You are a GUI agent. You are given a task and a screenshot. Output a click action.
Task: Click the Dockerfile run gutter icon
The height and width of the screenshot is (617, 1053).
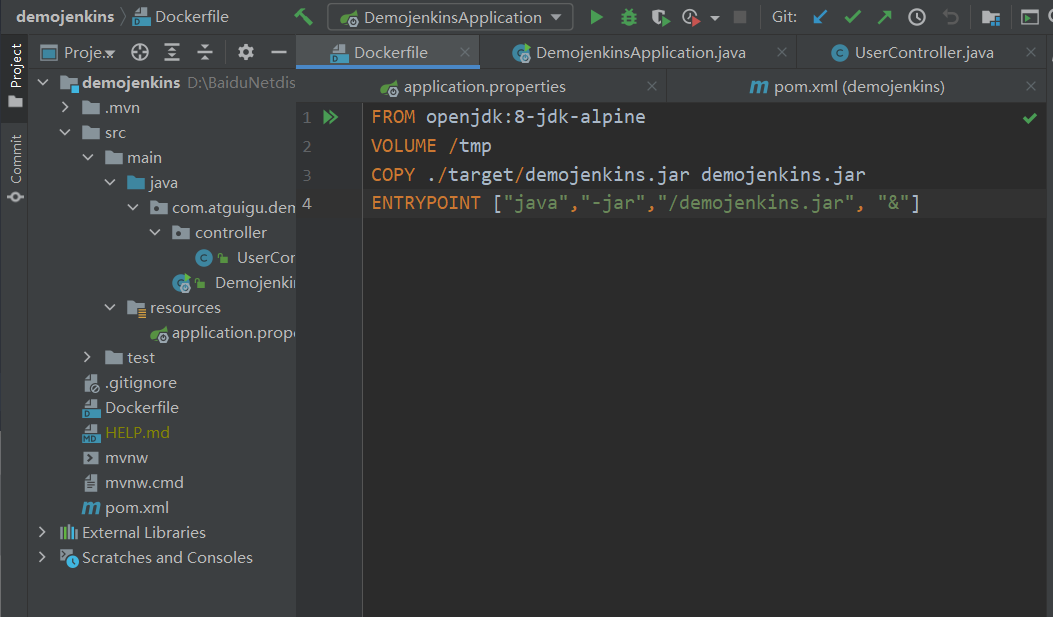coord(330,117)
